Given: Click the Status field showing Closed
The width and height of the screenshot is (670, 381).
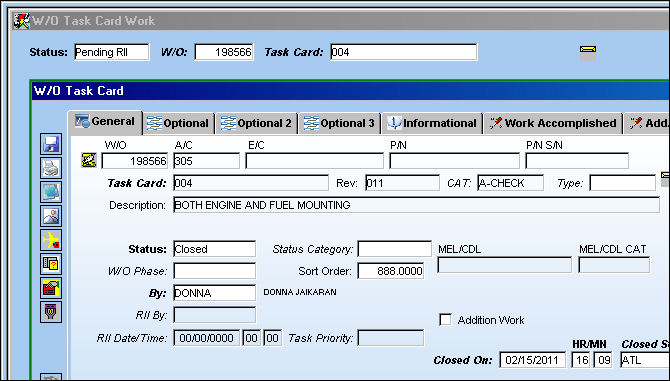Looking at the screenshot, I should pyautogui.click(x=215, y=249).
